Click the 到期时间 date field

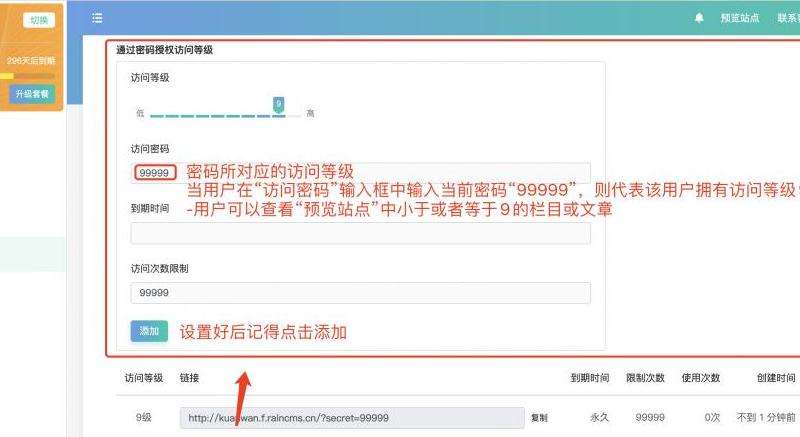click(361, 233)
